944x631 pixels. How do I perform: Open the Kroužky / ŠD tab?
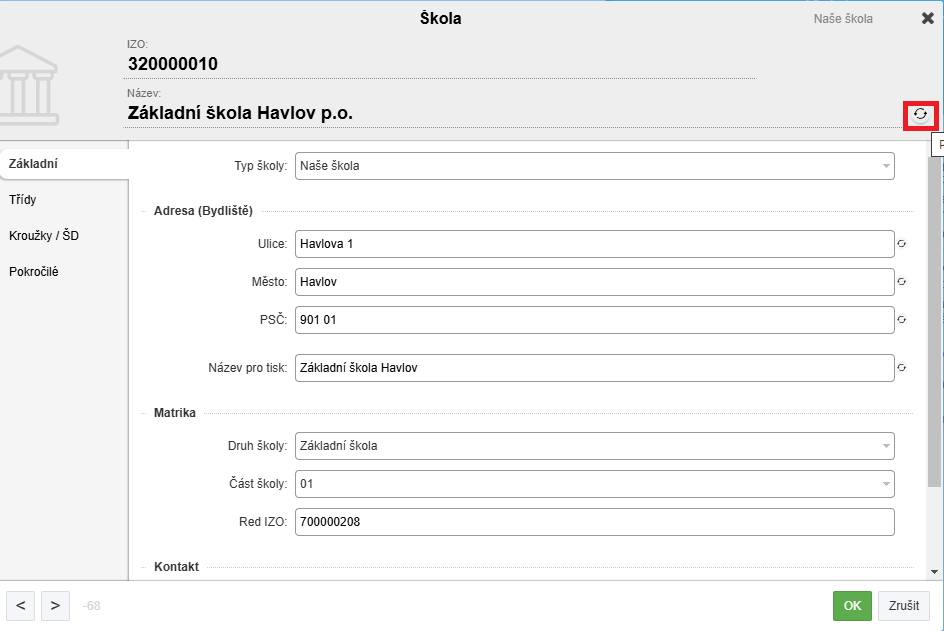[64, 236]
